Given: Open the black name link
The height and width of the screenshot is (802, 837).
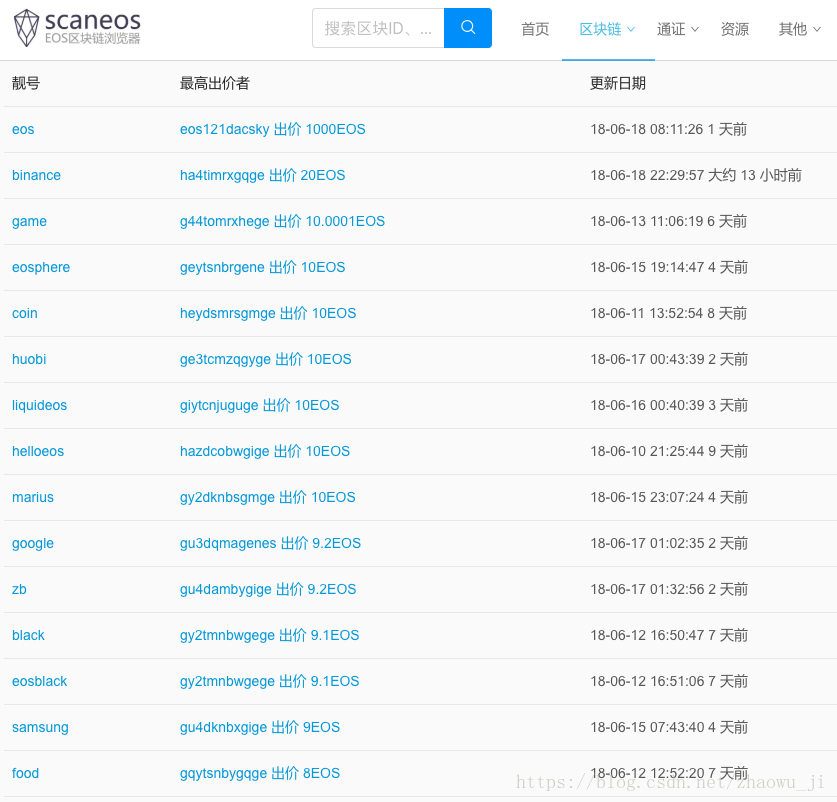Looking at the screenshot, I should point(28,635).
